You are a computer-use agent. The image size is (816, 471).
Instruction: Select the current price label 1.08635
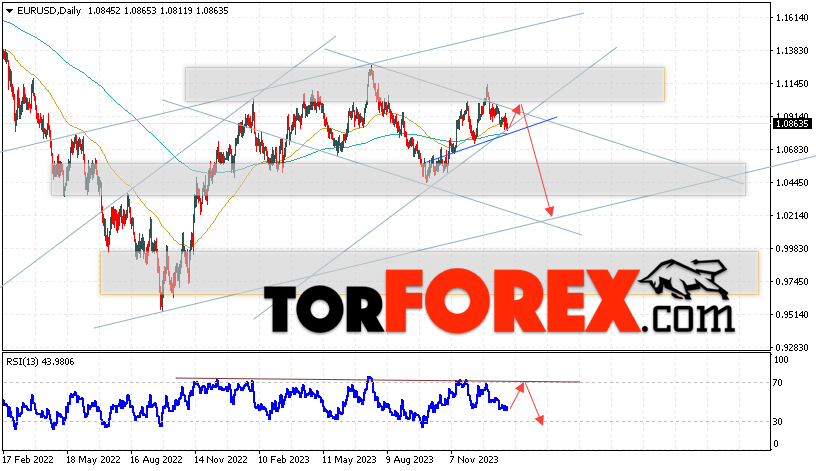click(x=792, y=124)
